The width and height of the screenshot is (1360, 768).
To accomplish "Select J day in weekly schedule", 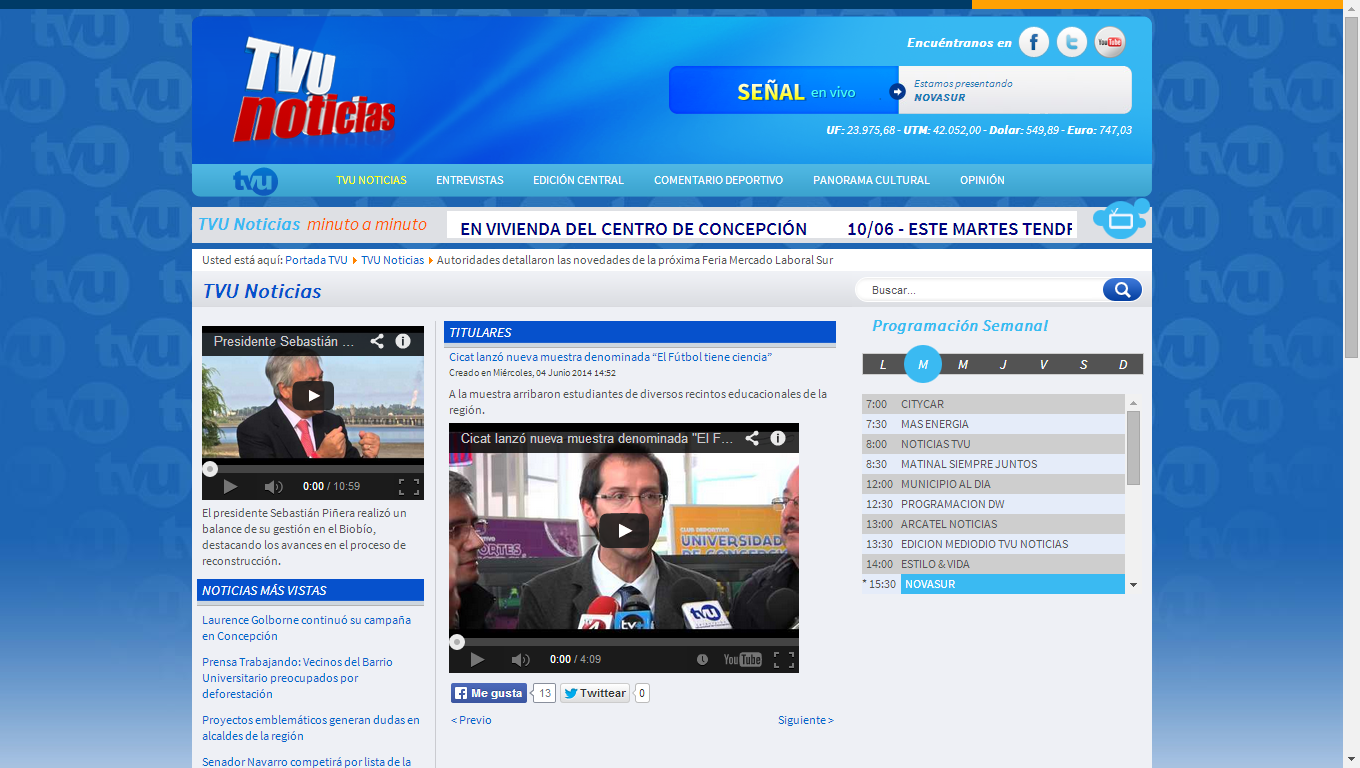I will [1003, 364].
